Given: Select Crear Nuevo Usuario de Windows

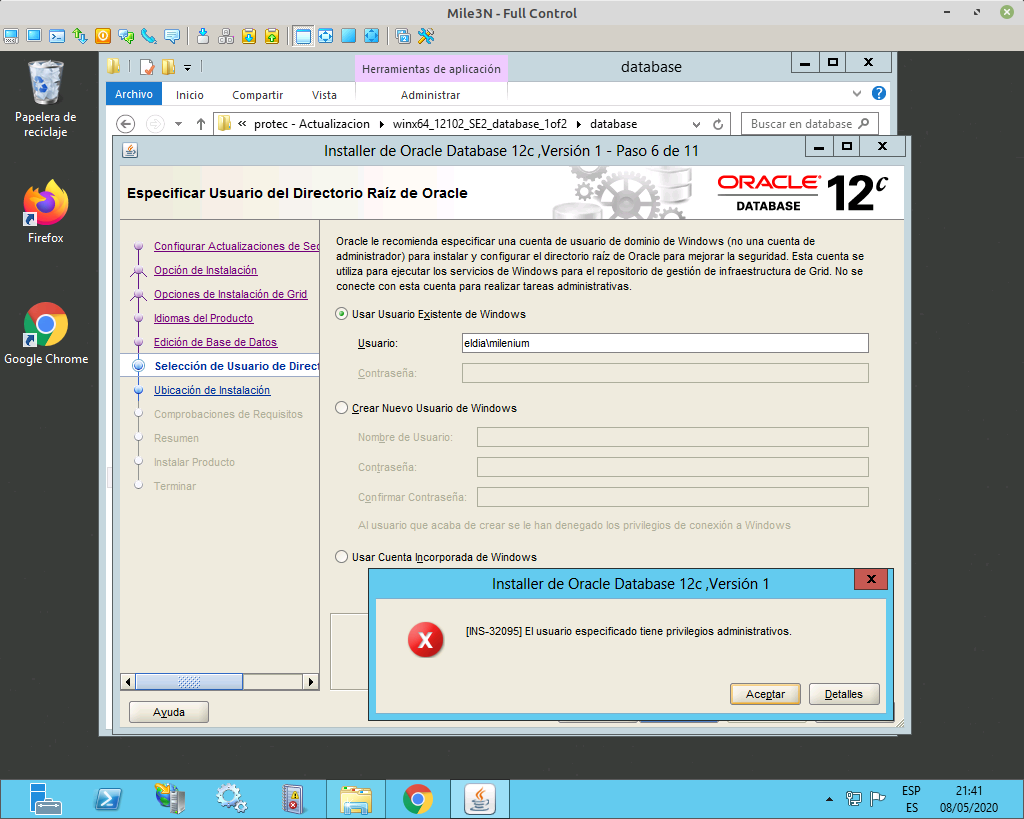Looking at the screenshot, I should [x=340, y=408].
